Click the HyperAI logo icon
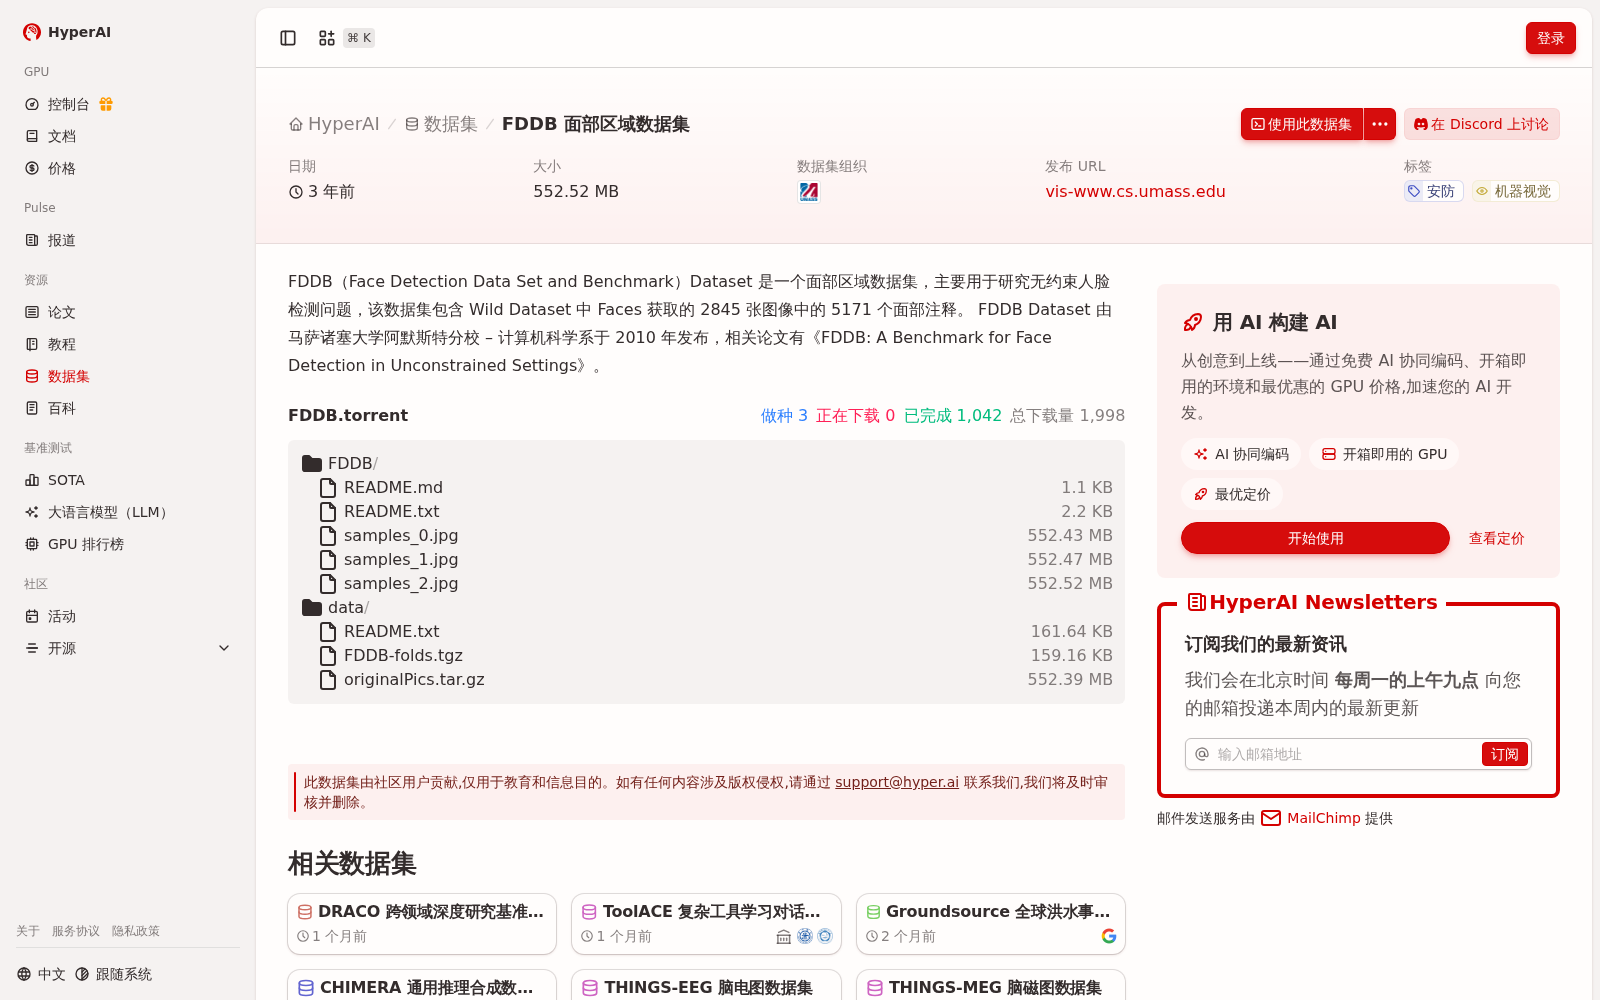 pyautogui.click(x=32, y=32)
